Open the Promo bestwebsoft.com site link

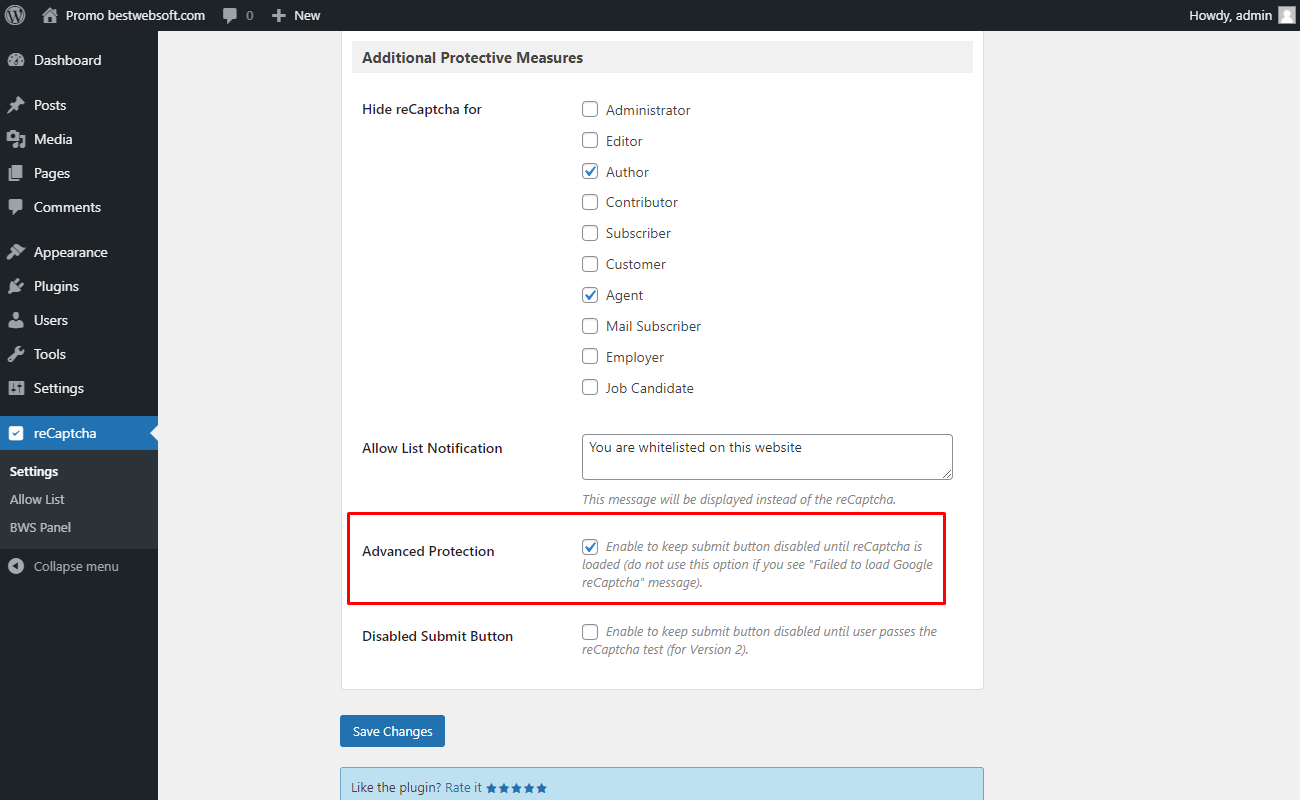click(124, 15)
